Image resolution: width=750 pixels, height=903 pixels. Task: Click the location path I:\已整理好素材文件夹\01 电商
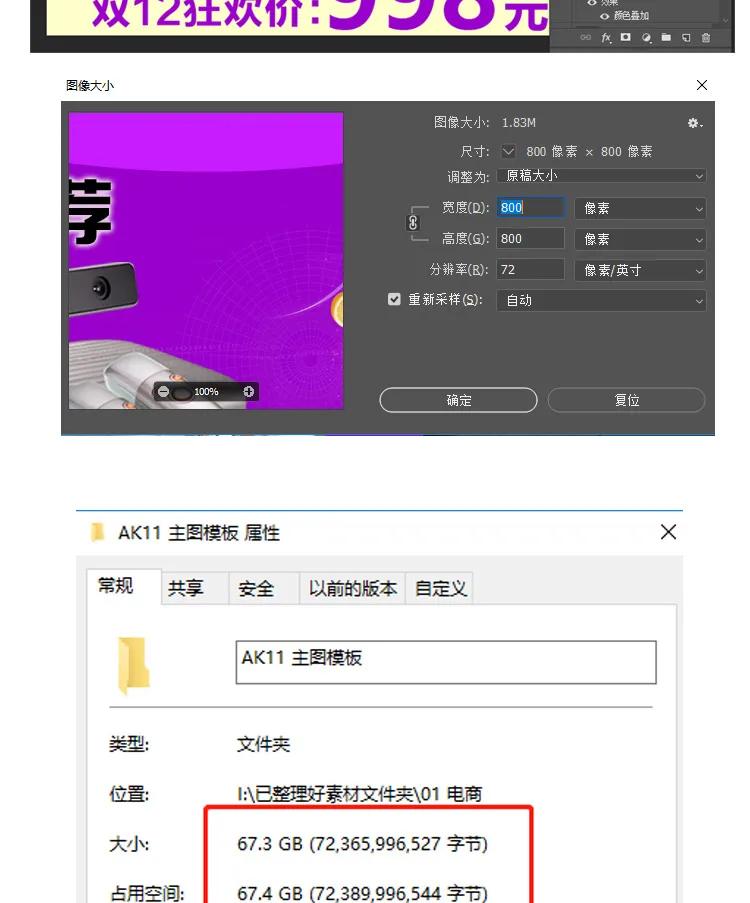pos(359,795)
